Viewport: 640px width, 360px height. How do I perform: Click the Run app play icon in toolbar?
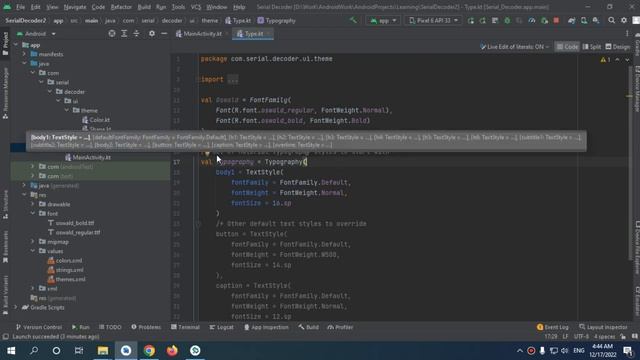coord(471,20)
